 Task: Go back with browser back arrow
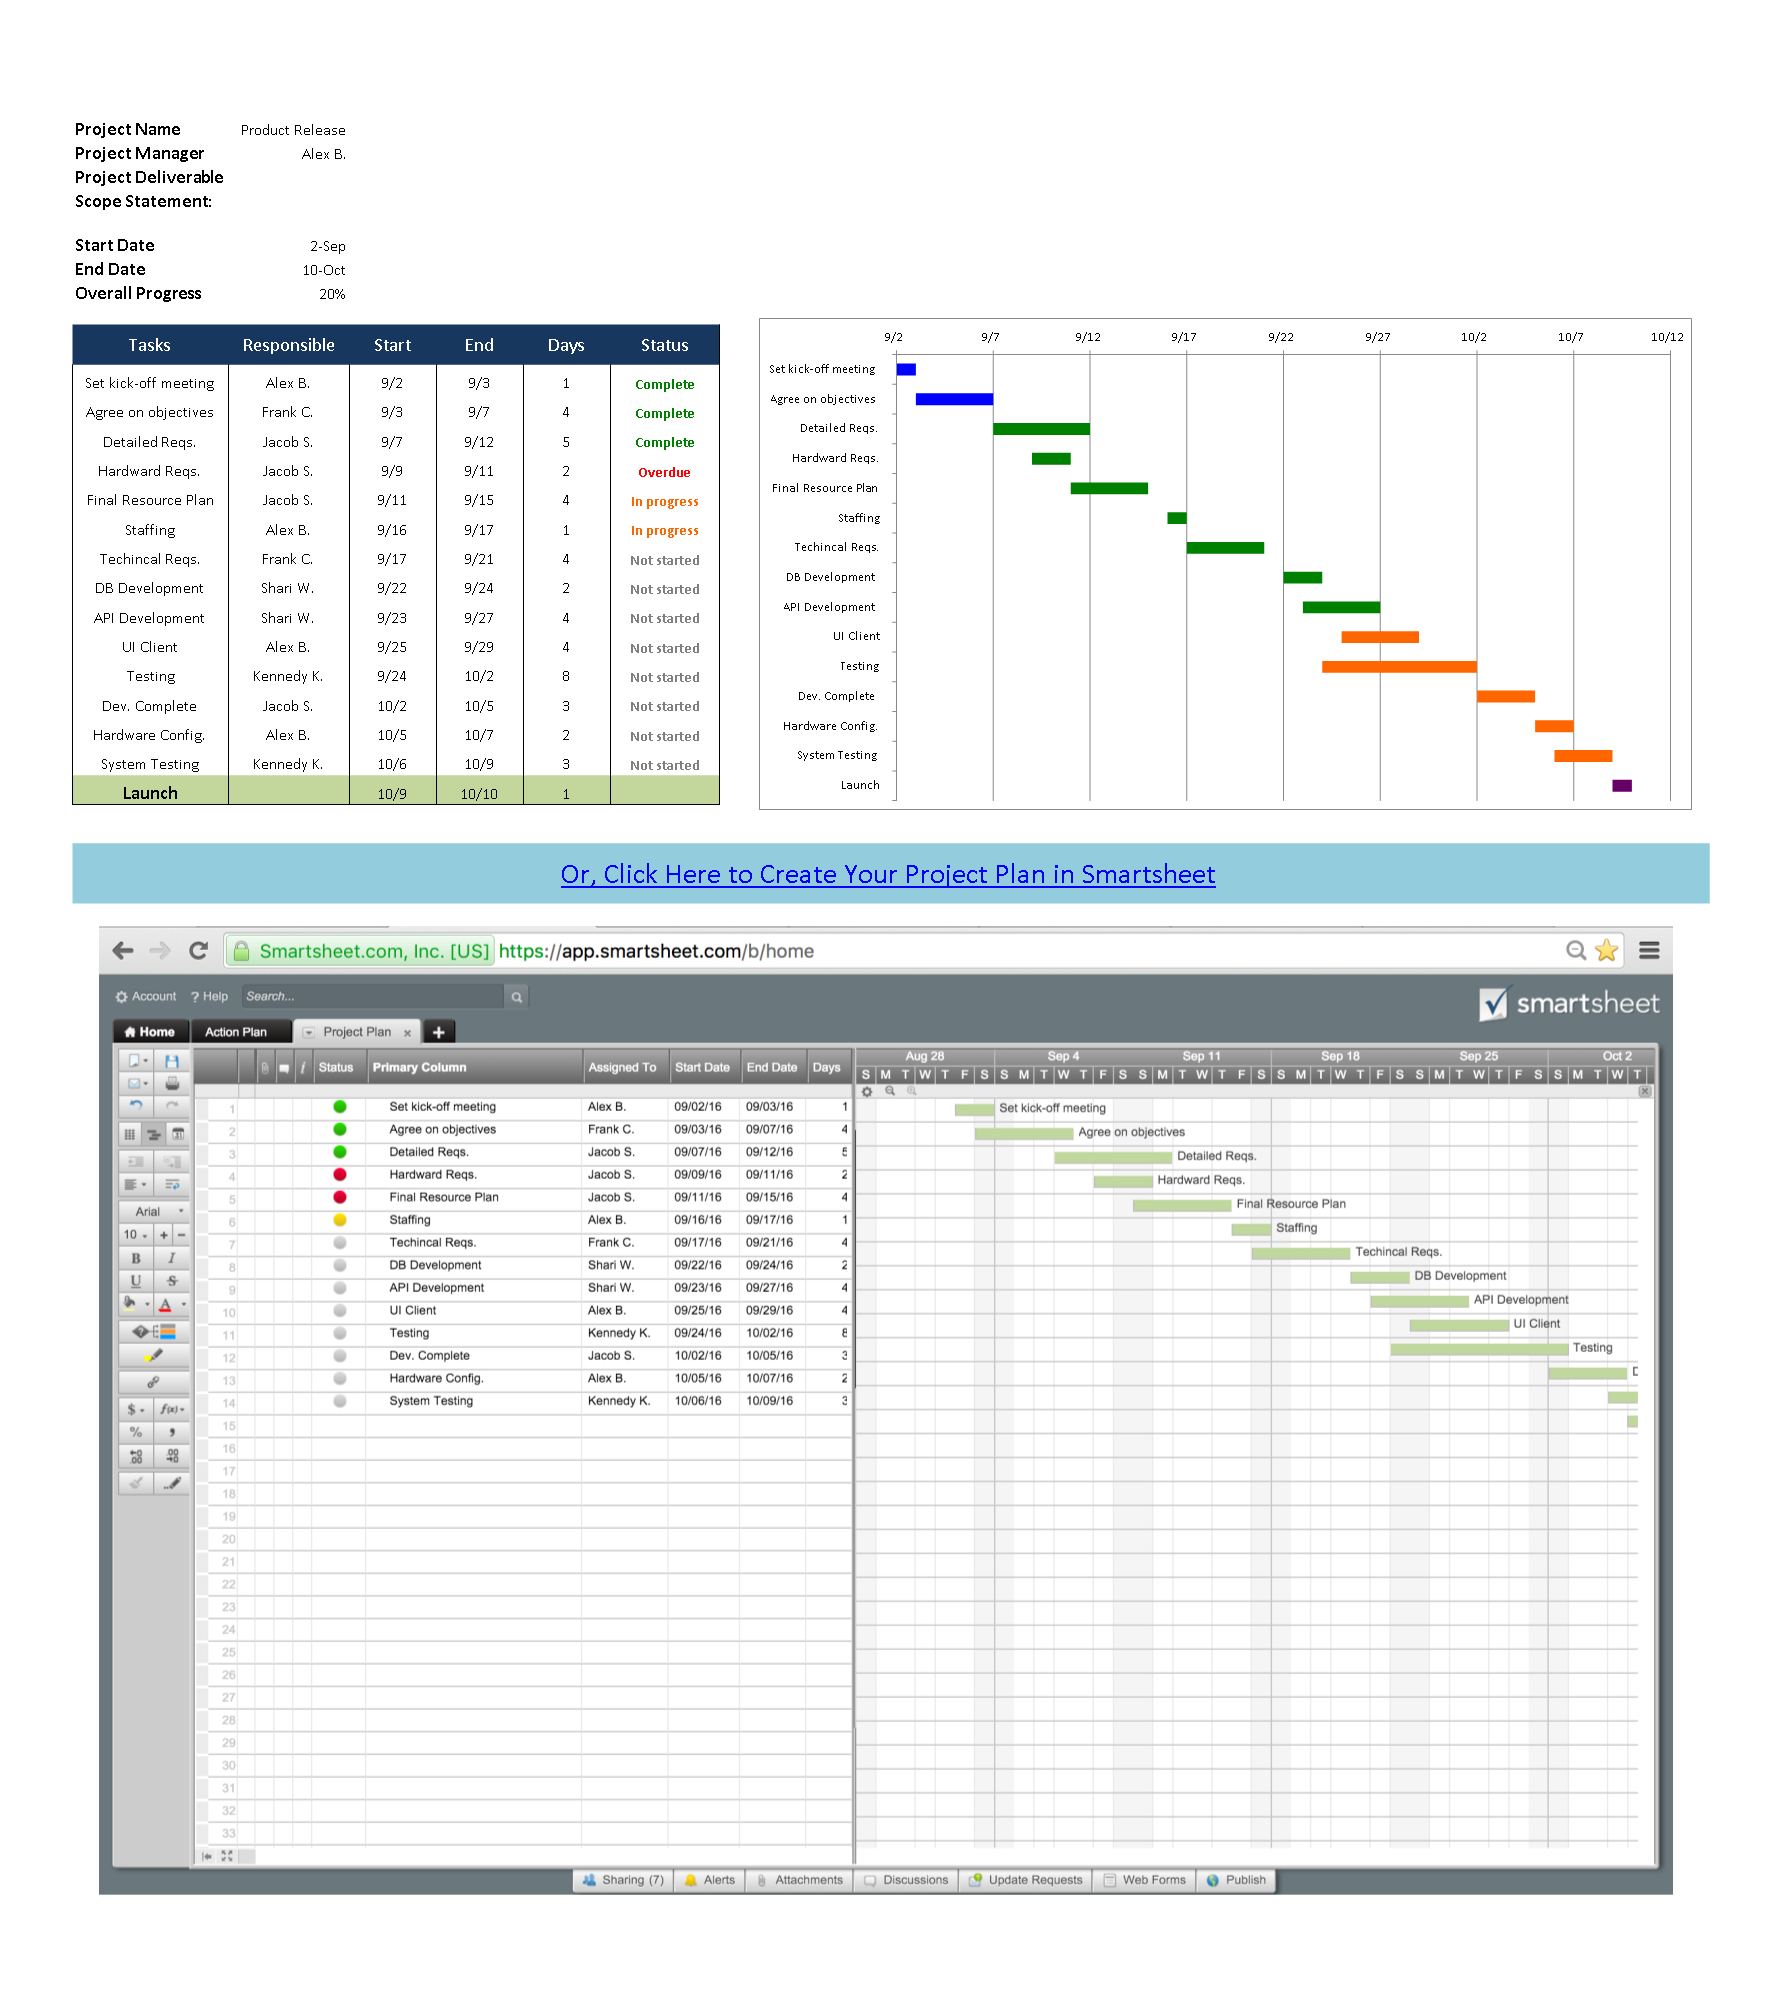tap(123, 951)
